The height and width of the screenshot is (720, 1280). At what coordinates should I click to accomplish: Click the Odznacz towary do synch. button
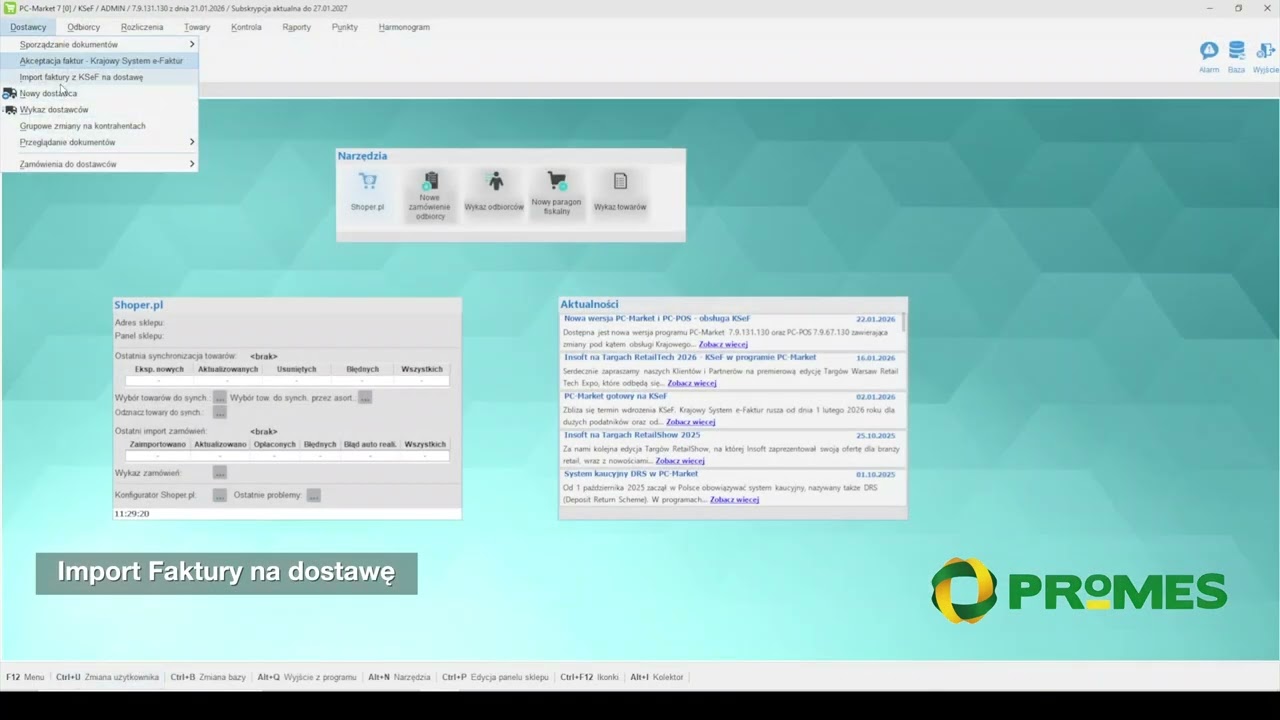coord(220,412)
